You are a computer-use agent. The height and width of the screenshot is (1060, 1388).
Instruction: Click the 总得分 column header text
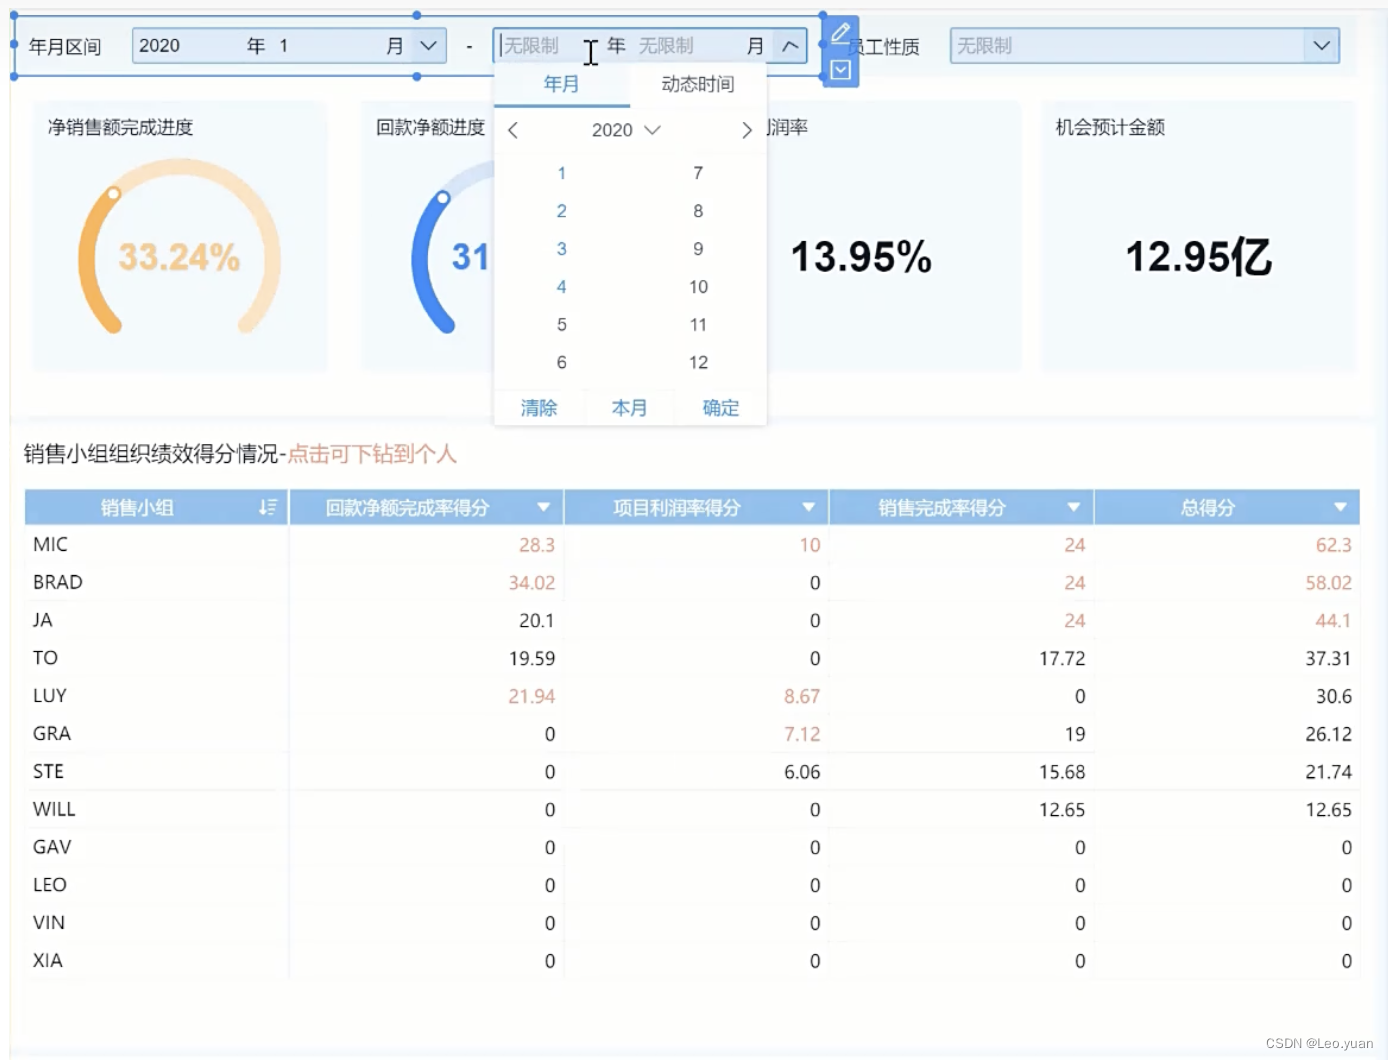pyautogui.click(x=1207, y=507)
